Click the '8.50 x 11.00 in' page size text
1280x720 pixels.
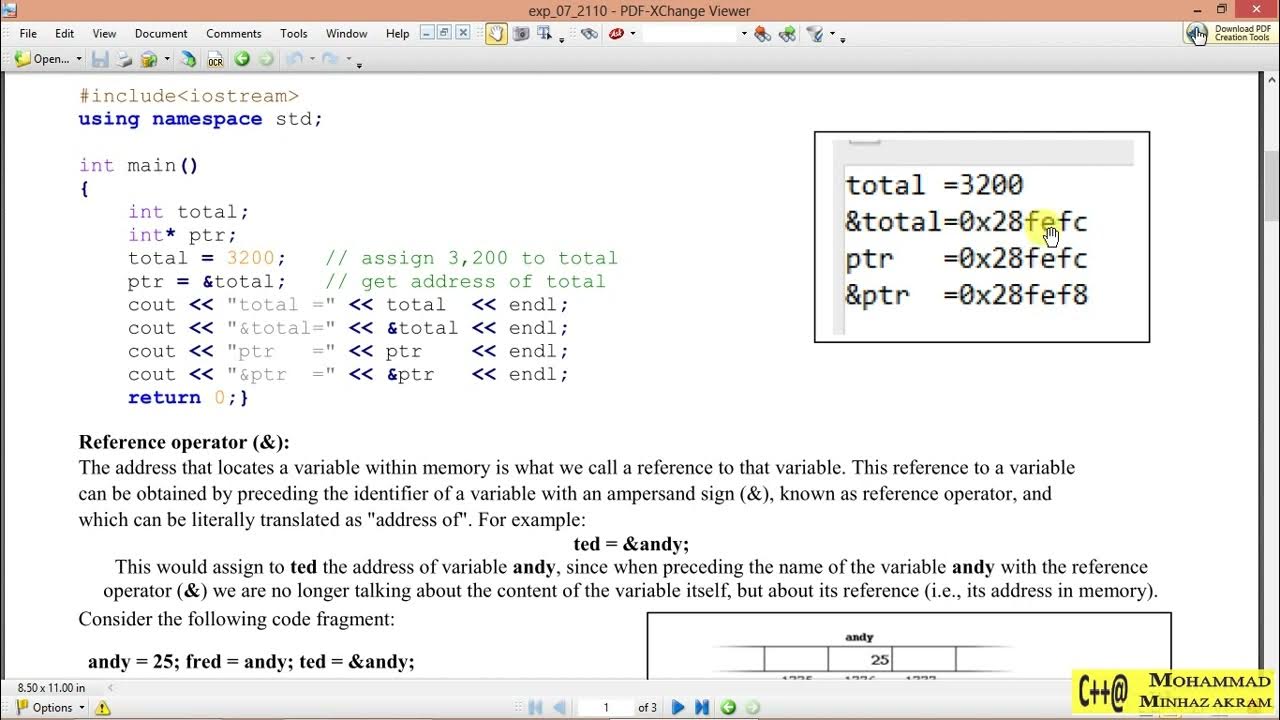point(51,688)
